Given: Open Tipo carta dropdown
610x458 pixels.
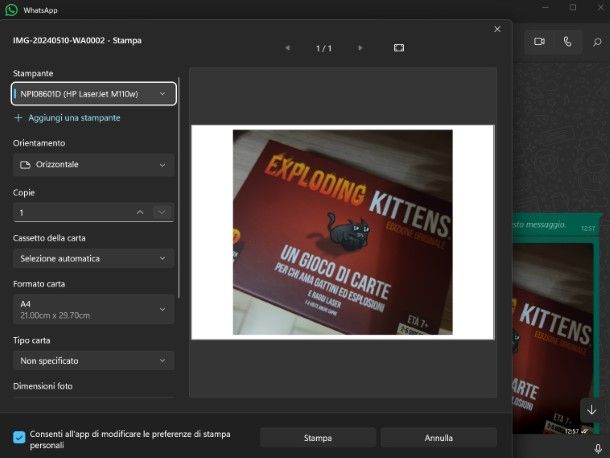Looking at the screenshot, I should click(93, 361).
